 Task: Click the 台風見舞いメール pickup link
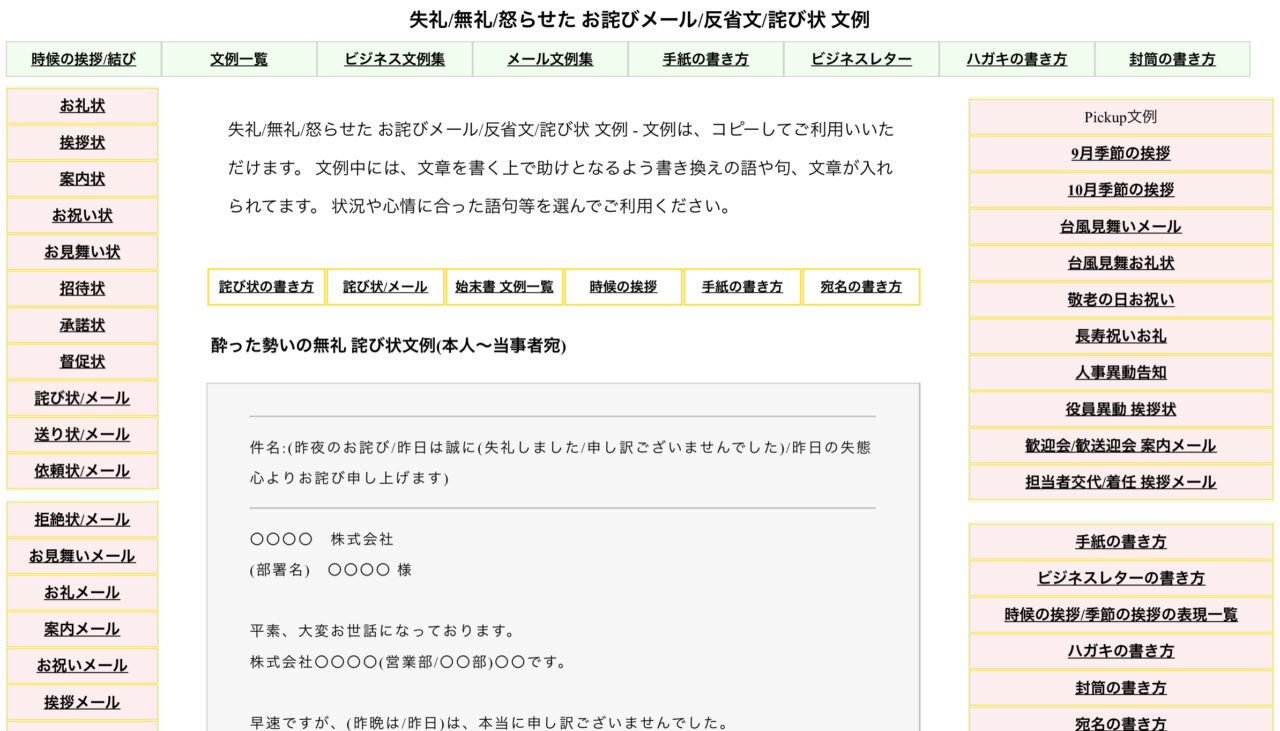click(x=1120, y=226)
